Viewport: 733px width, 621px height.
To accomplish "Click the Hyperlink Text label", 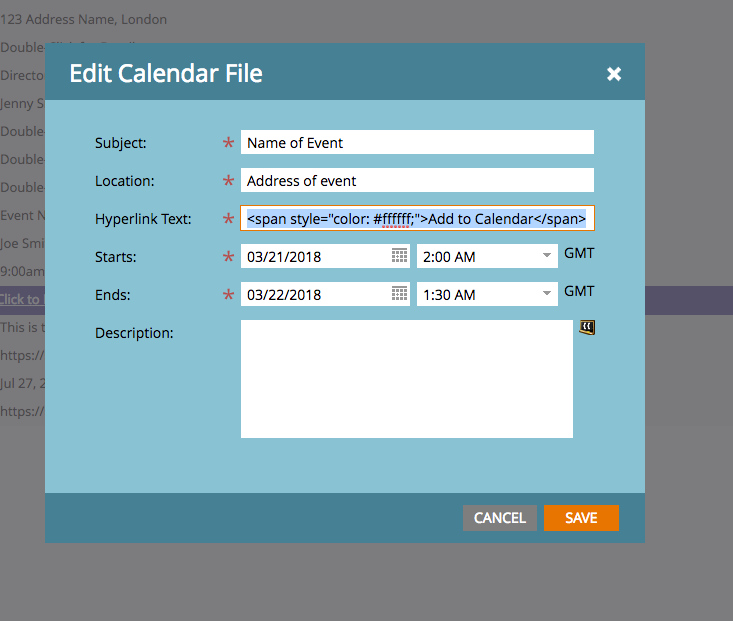I will click(143, 219).
